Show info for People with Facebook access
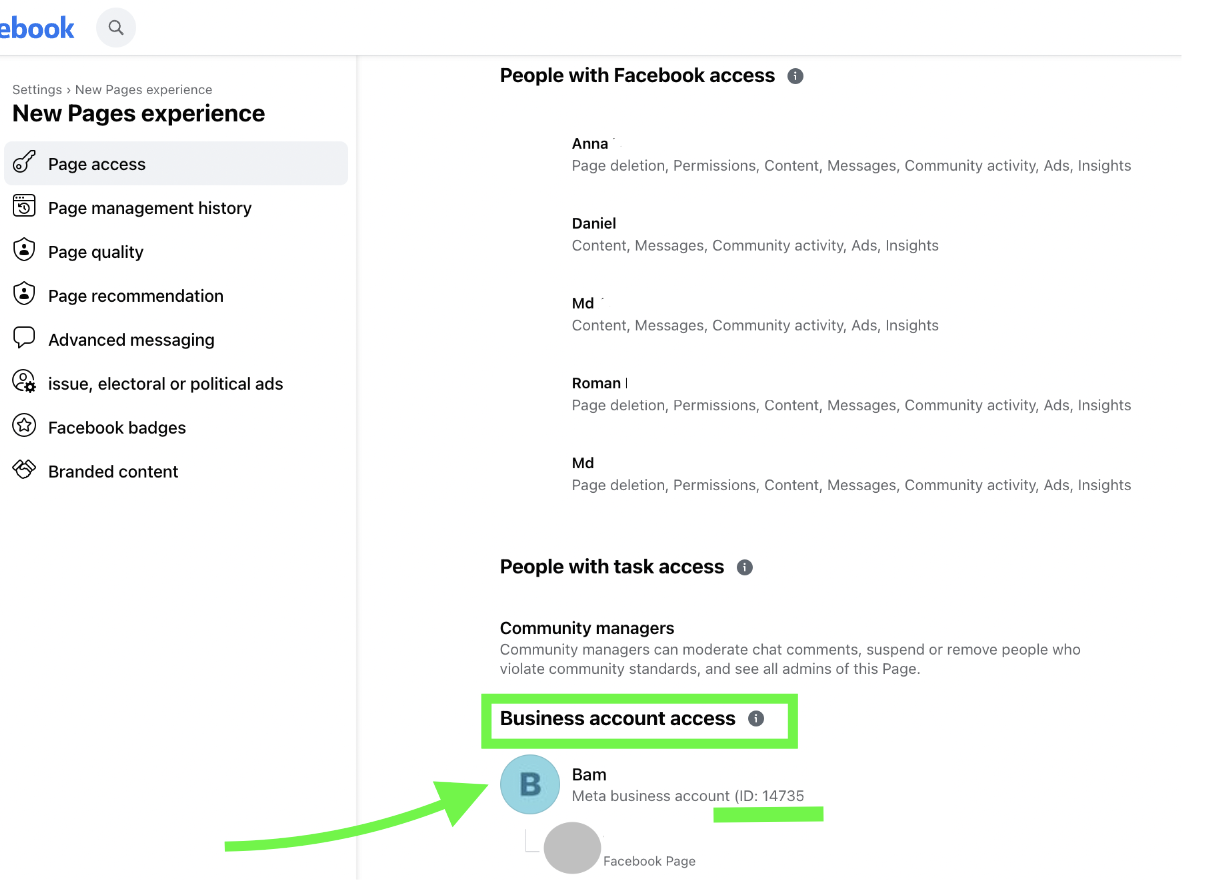Image resolution: width=1232 pixels, height=892 pixels. [795, 76]
